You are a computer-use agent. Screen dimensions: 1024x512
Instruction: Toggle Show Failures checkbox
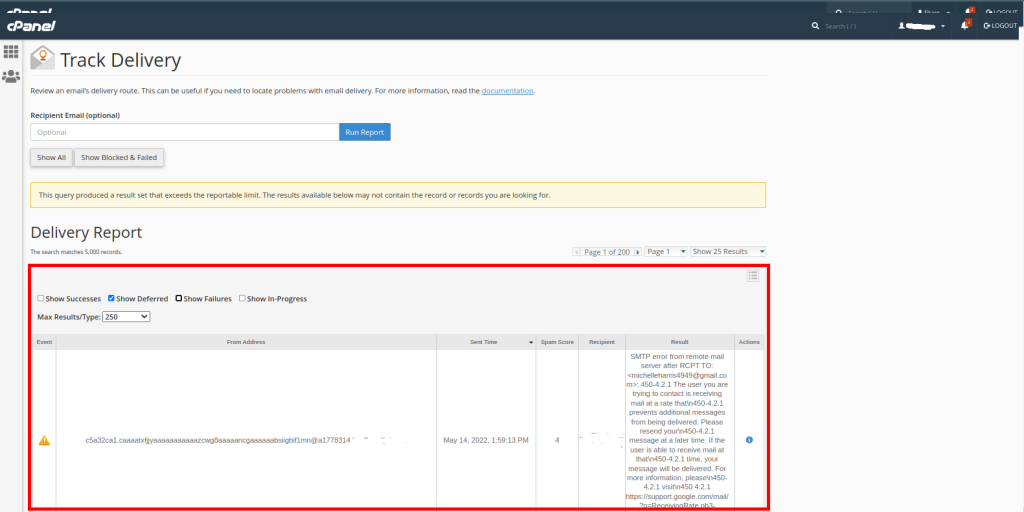tap(179, 299)
